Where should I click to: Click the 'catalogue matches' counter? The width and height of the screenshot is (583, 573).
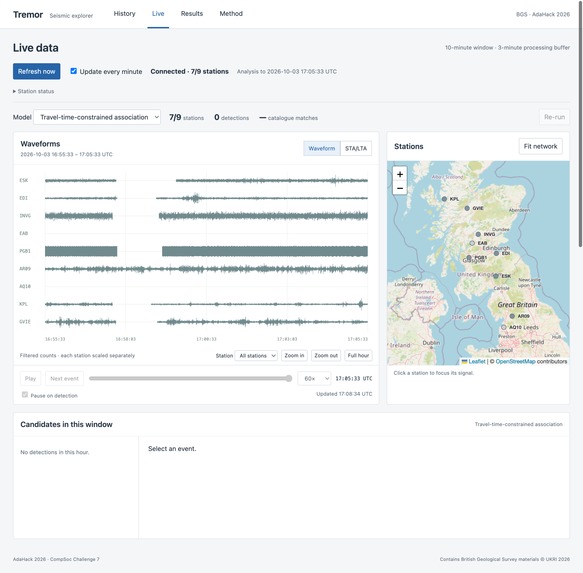pos(289,118)
